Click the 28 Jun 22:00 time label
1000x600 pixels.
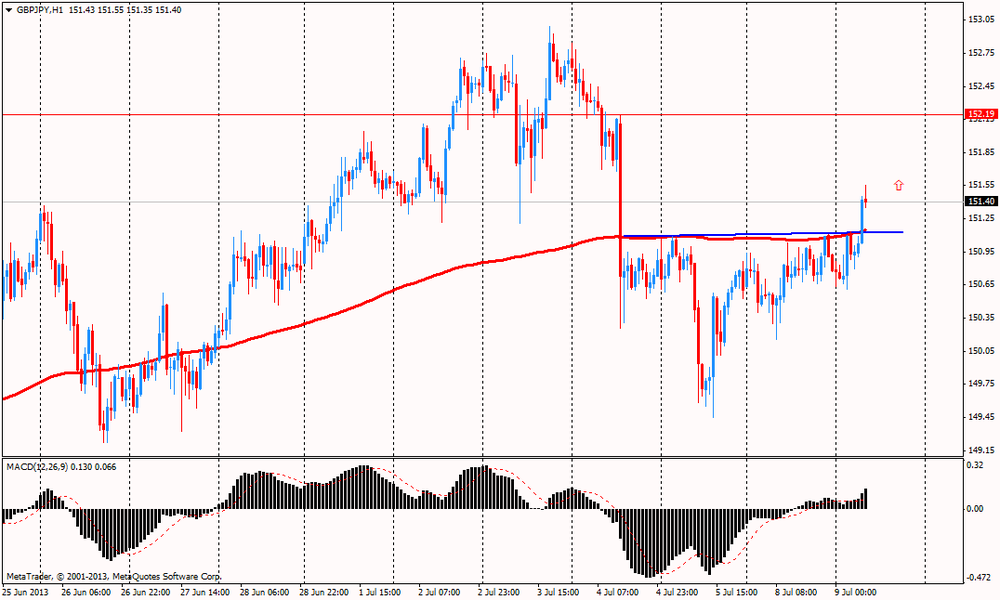[x=324, y=592]
